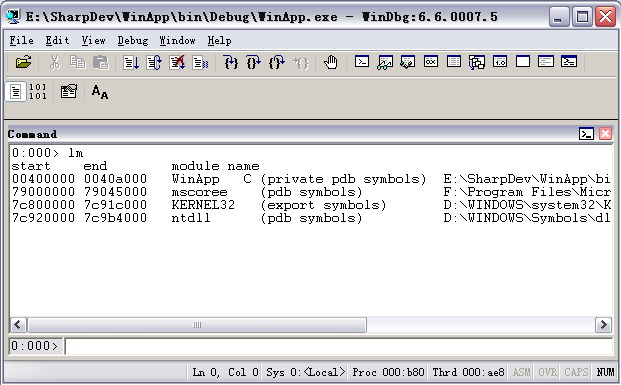Viewport: 621px width, 385px height.
Task: Open the Debug menu
Action: (x=133, y=40)
